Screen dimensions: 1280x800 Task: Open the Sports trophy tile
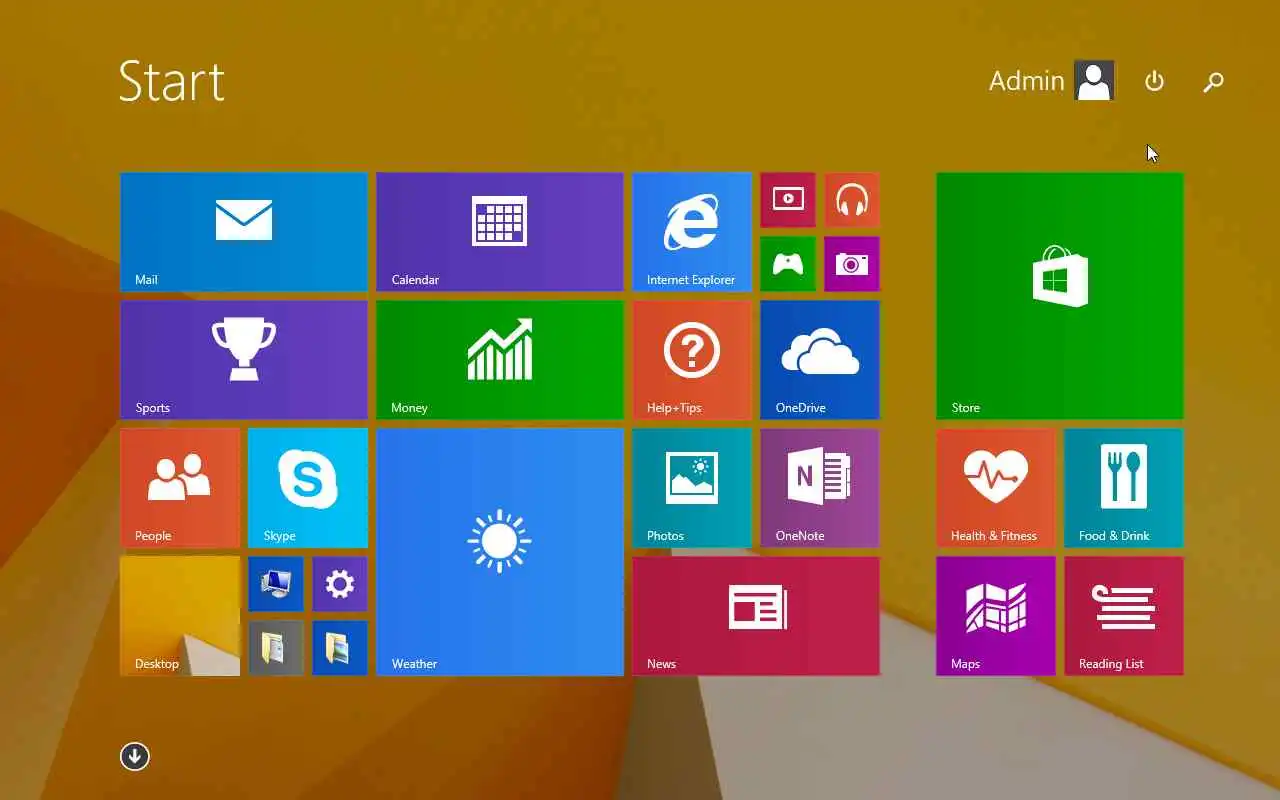click(x=244, y=360)
